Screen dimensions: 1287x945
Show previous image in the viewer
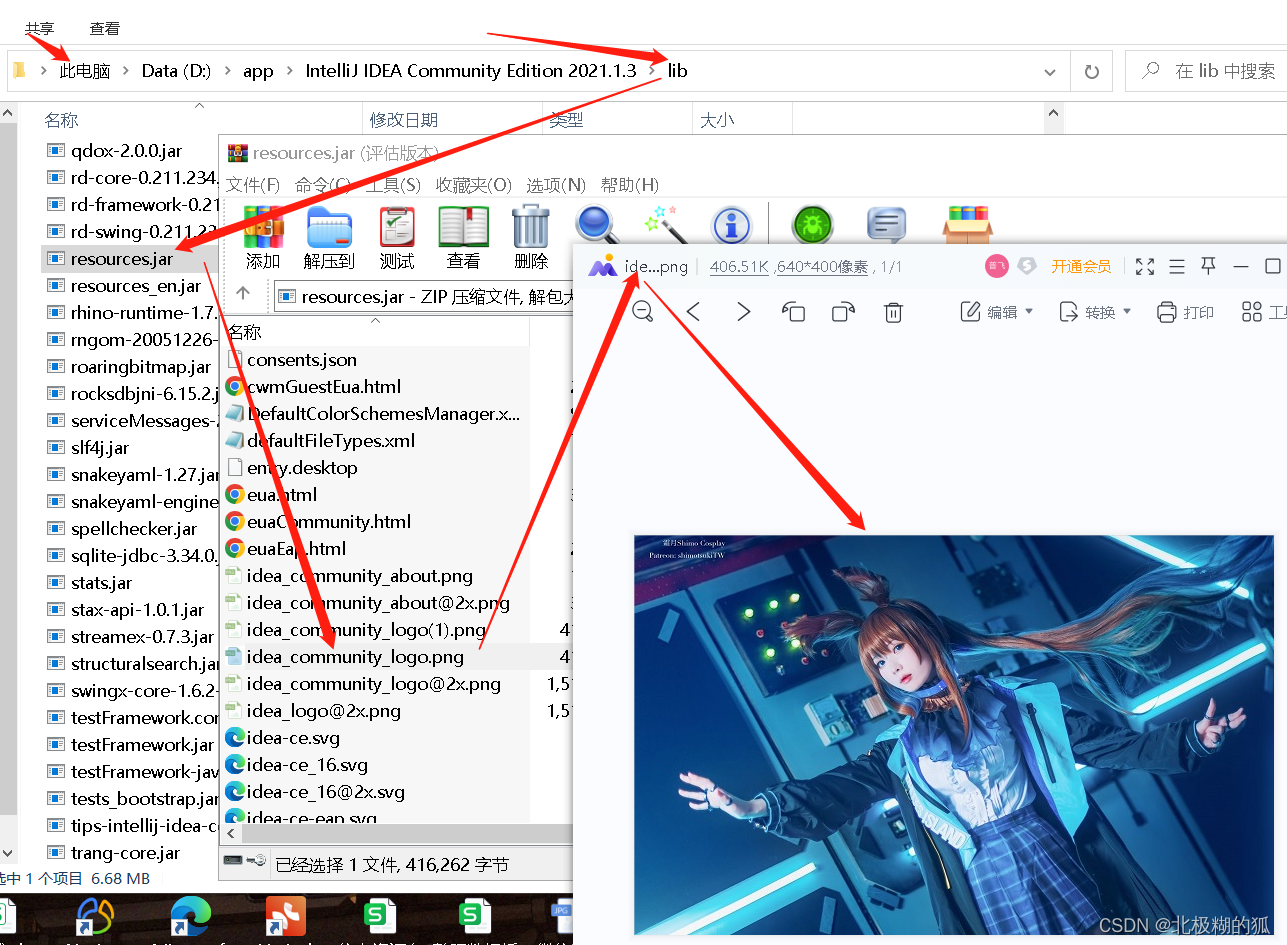pos(693,312)
